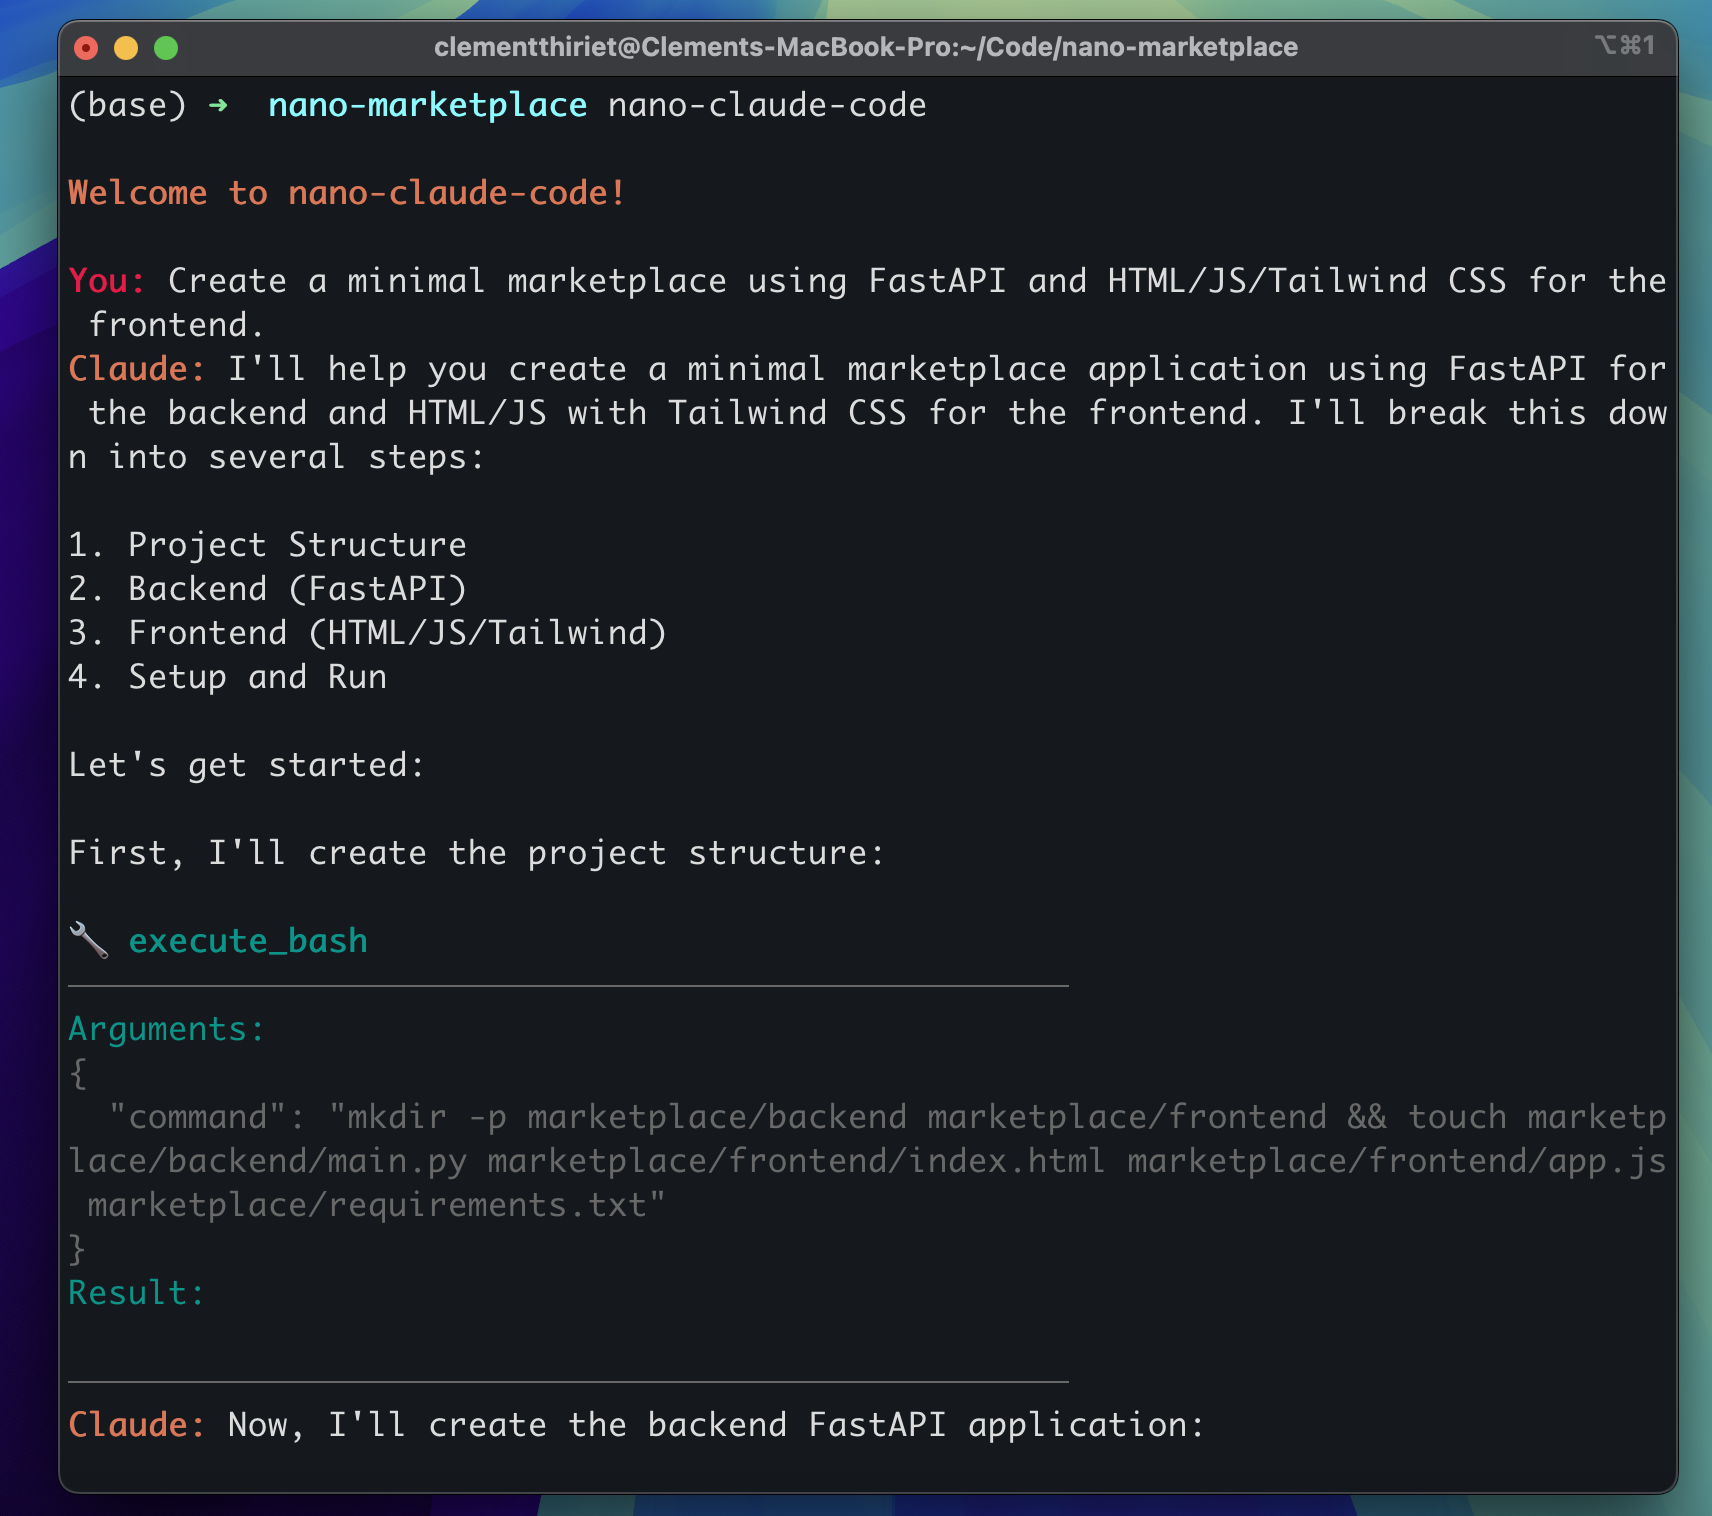
Task: Click the "command" key in arguments JSON
Action: [x=197, y=1117]
